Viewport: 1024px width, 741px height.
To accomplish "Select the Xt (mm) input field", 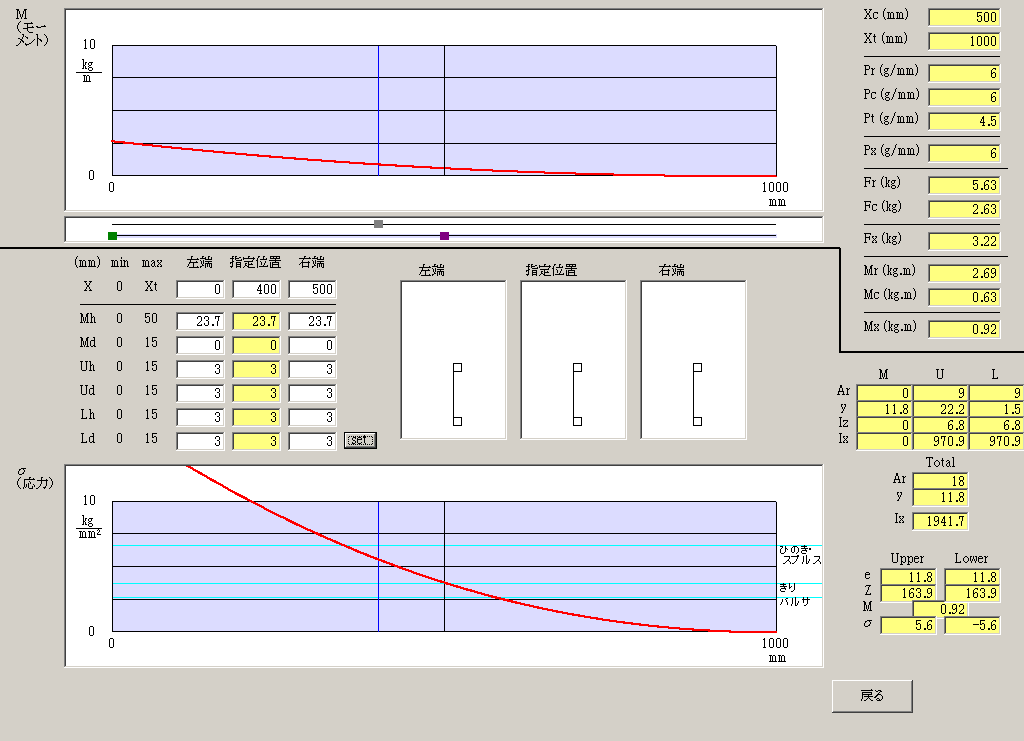I will (964, 41).
